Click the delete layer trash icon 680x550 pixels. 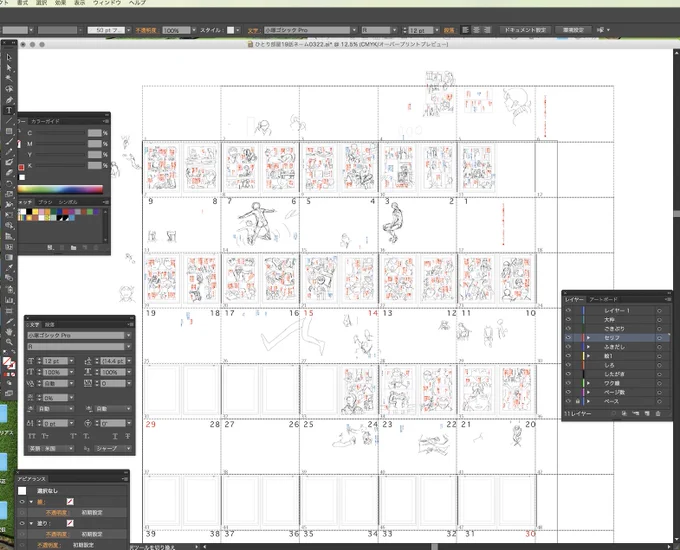(658, 414)
